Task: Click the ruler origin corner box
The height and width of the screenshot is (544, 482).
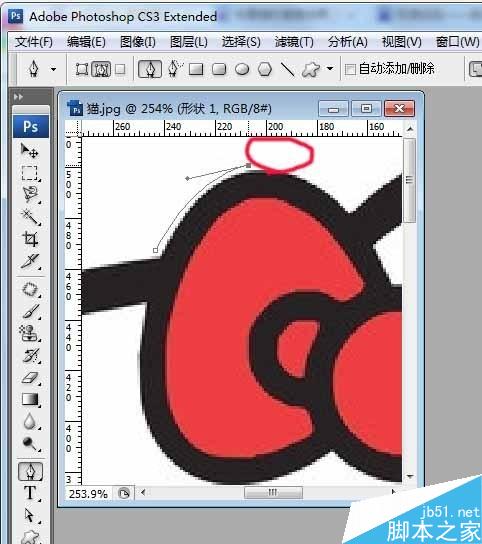Action: click(73, 128)
